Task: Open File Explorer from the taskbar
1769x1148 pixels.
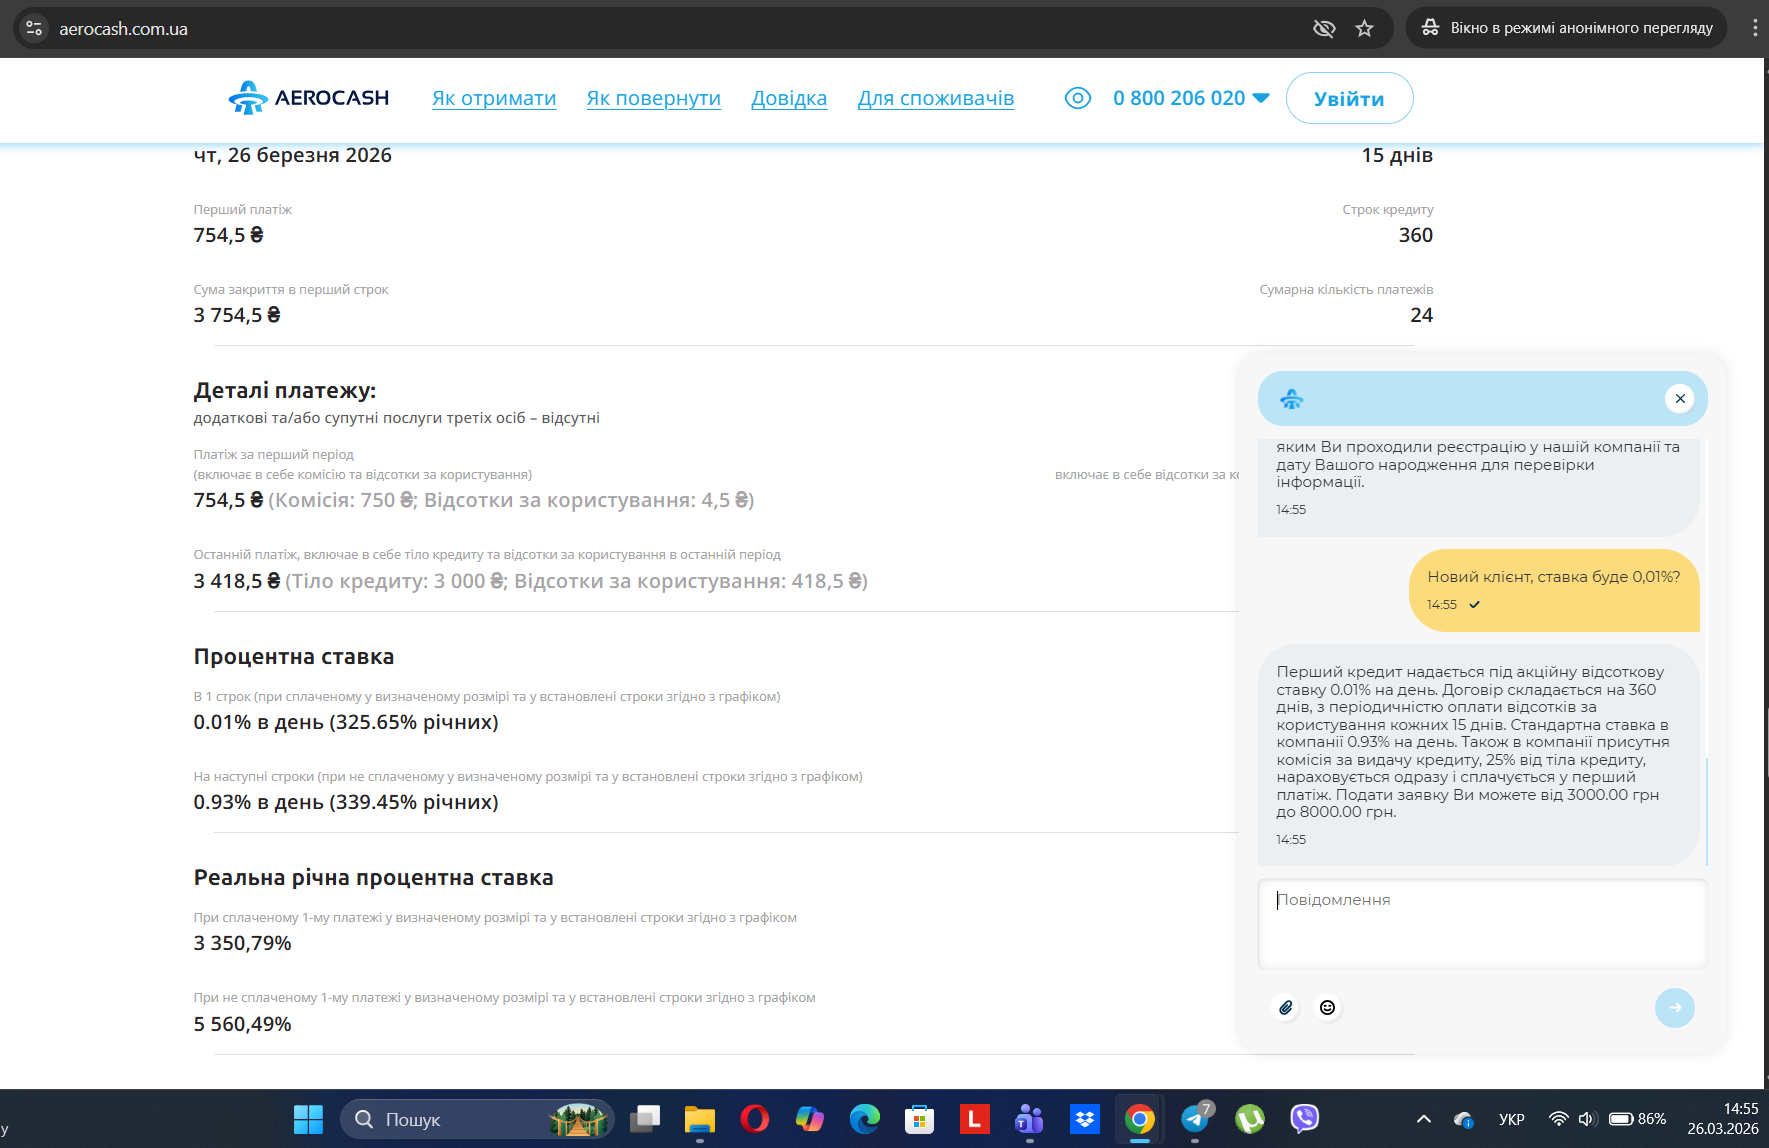Action: pyautogui.click(x=700, y=1119)
